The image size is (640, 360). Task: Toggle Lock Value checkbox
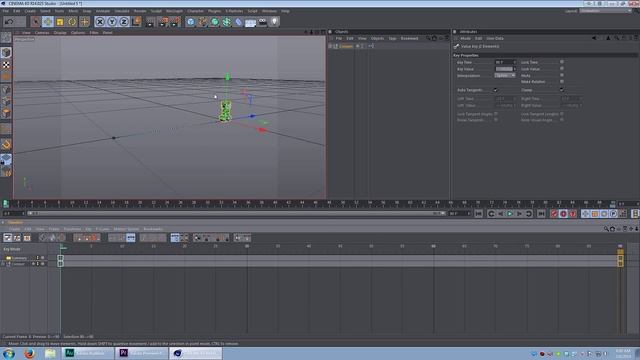(562, 69)
